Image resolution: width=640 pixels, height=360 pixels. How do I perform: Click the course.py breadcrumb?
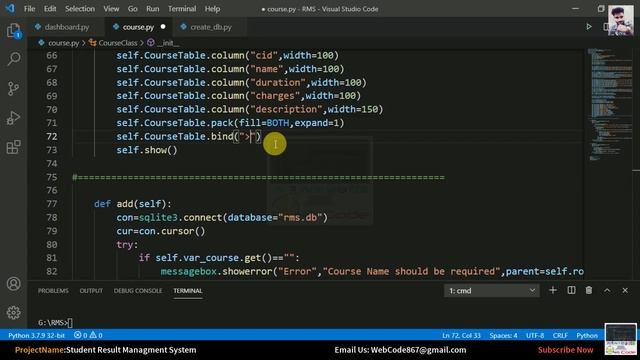coord(63,43)
